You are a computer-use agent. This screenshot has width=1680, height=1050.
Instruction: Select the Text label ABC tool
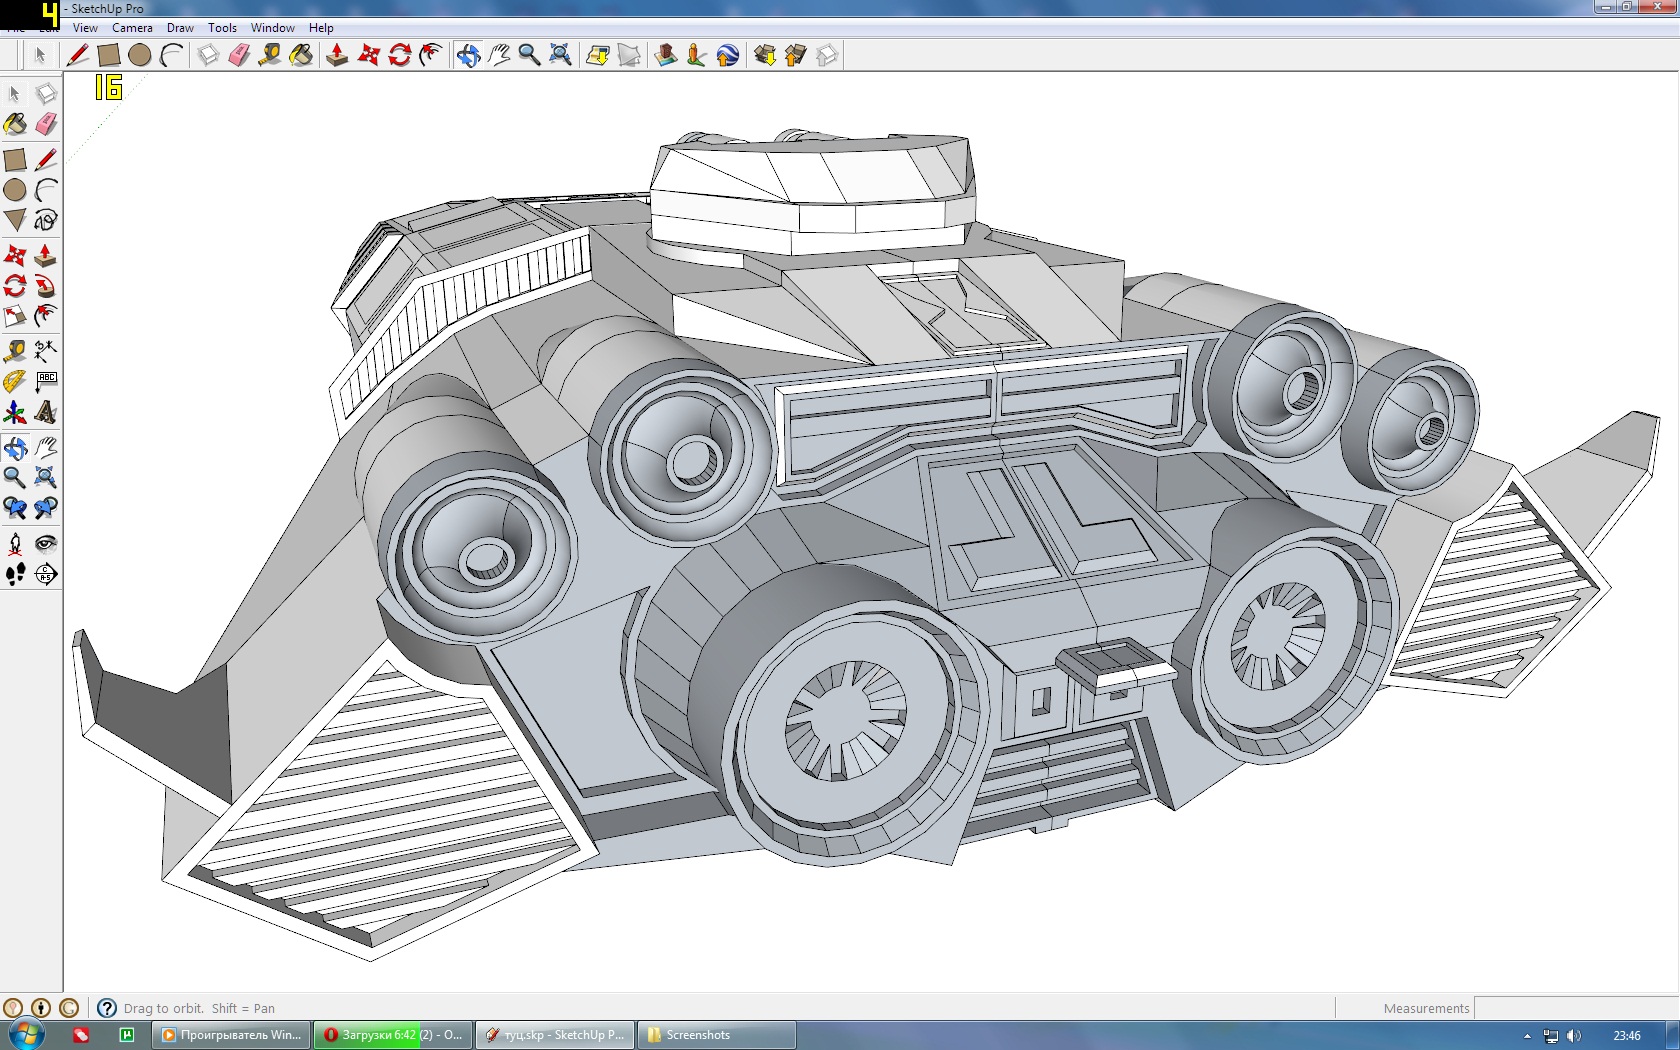(46, 381)
